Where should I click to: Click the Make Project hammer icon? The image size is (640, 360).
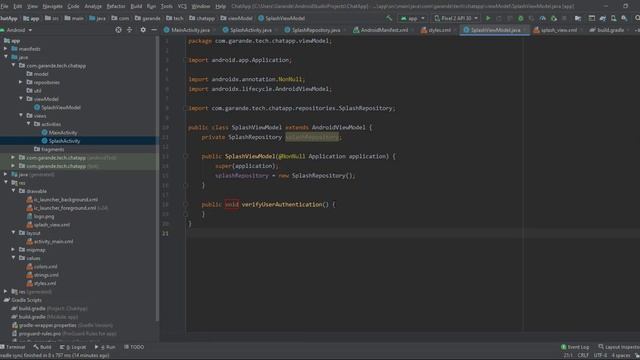coord(389,18)
